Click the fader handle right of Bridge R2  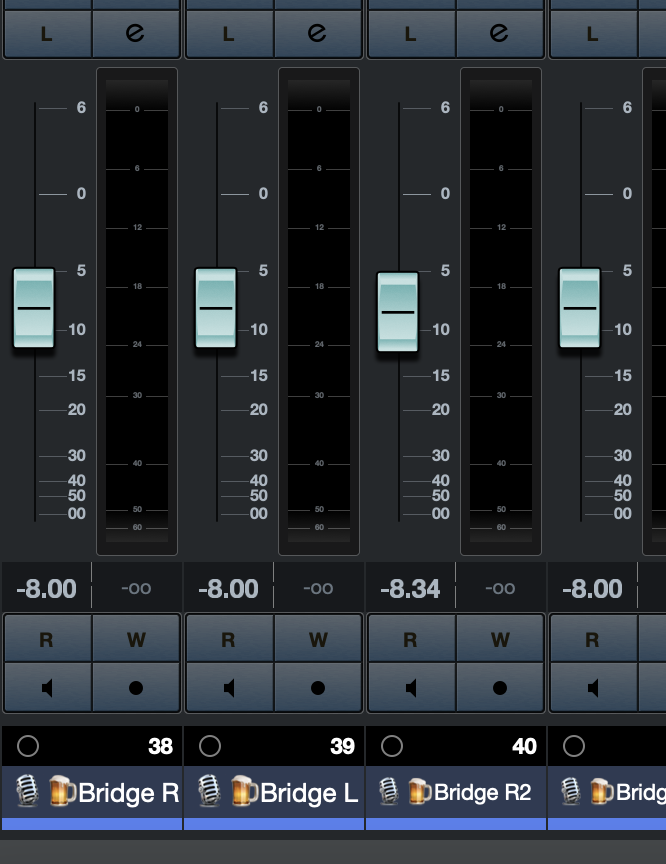point(580,308)
